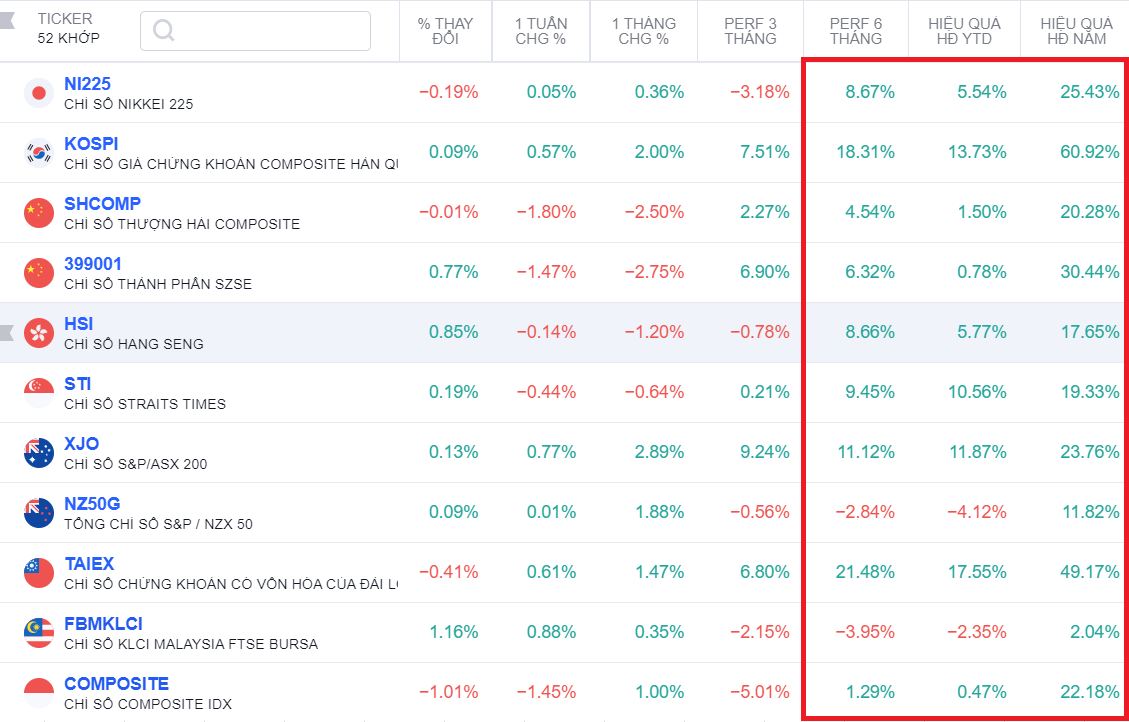Viewport: 1129px width, 722px height.
Task: Click the magnifier icon in the search box
Action: (x=163, y=31)
